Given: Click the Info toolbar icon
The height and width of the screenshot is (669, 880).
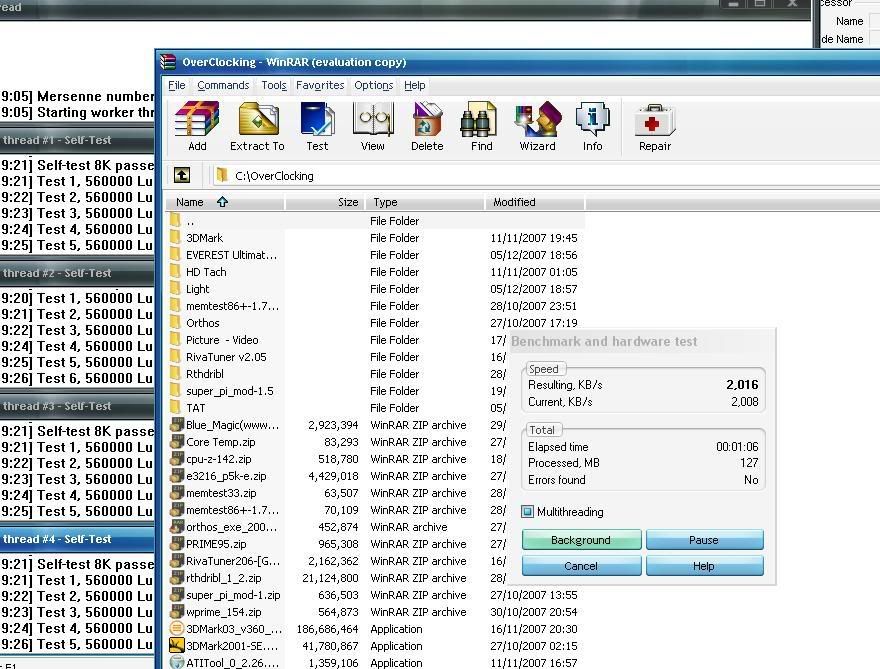Looking at the screenshot, I should pos(593,119).
